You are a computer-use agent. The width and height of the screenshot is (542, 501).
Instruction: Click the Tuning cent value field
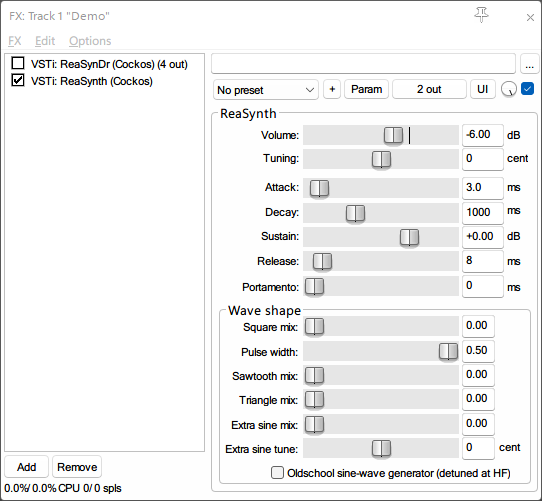483,159
